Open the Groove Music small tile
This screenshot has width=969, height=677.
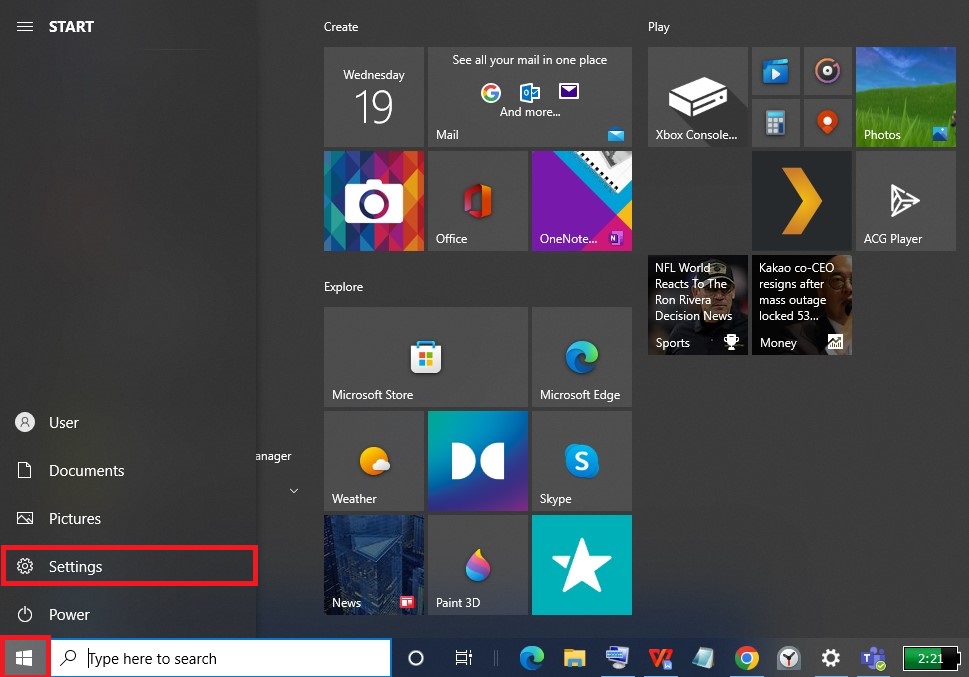coord(827,71)
